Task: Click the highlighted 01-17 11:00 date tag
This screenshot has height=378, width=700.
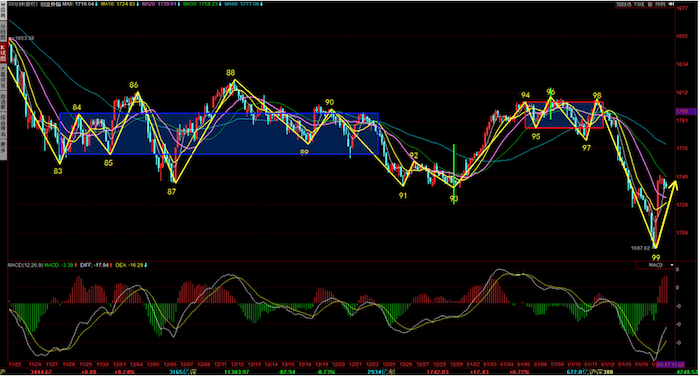Action: 671,365
